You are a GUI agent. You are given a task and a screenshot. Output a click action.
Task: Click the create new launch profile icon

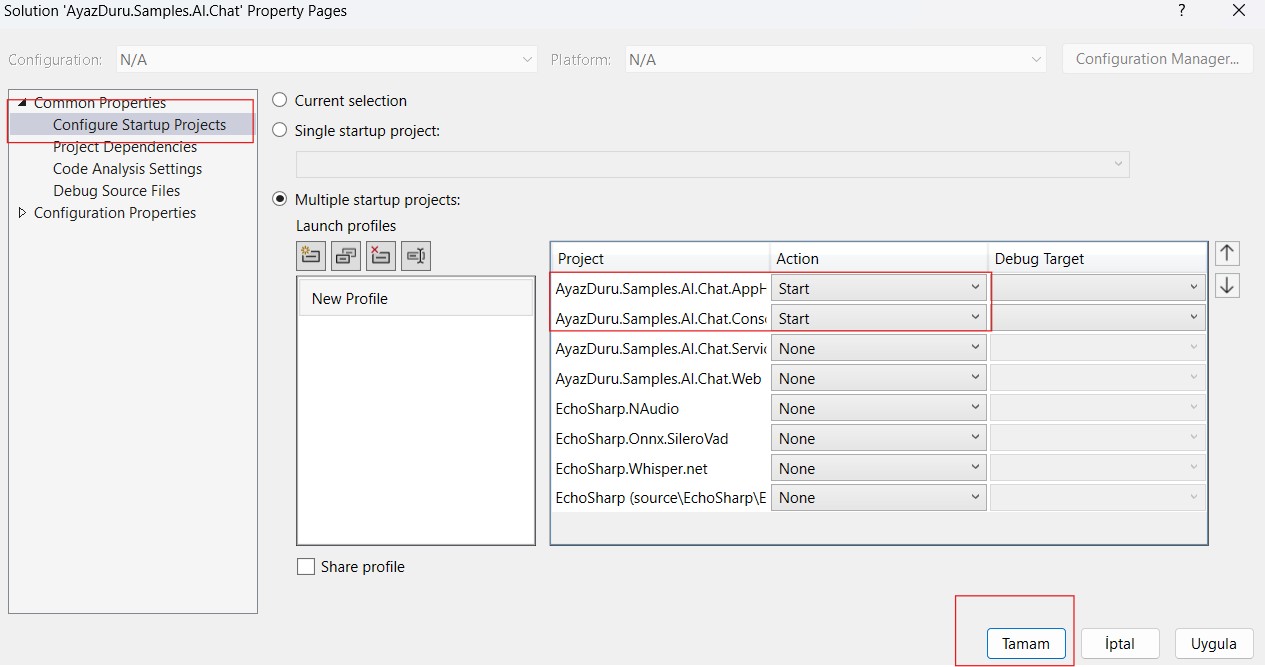pos(311,256)
